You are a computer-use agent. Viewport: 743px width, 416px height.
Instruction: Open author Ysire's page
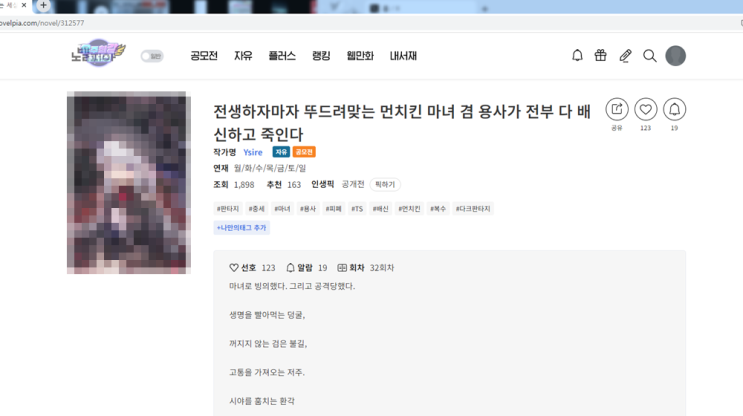pyautogui.click(x=253, y=152)
